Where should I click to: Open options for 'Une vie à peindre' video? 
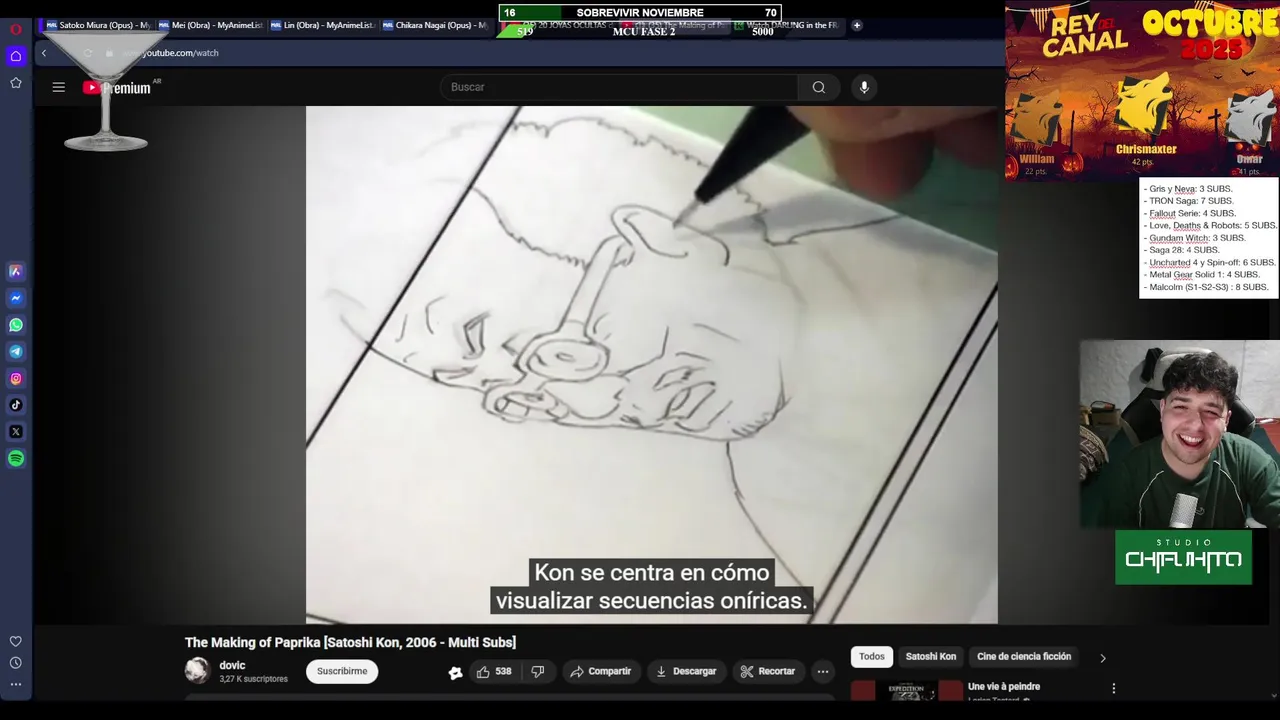click(x=1113, y=688)
